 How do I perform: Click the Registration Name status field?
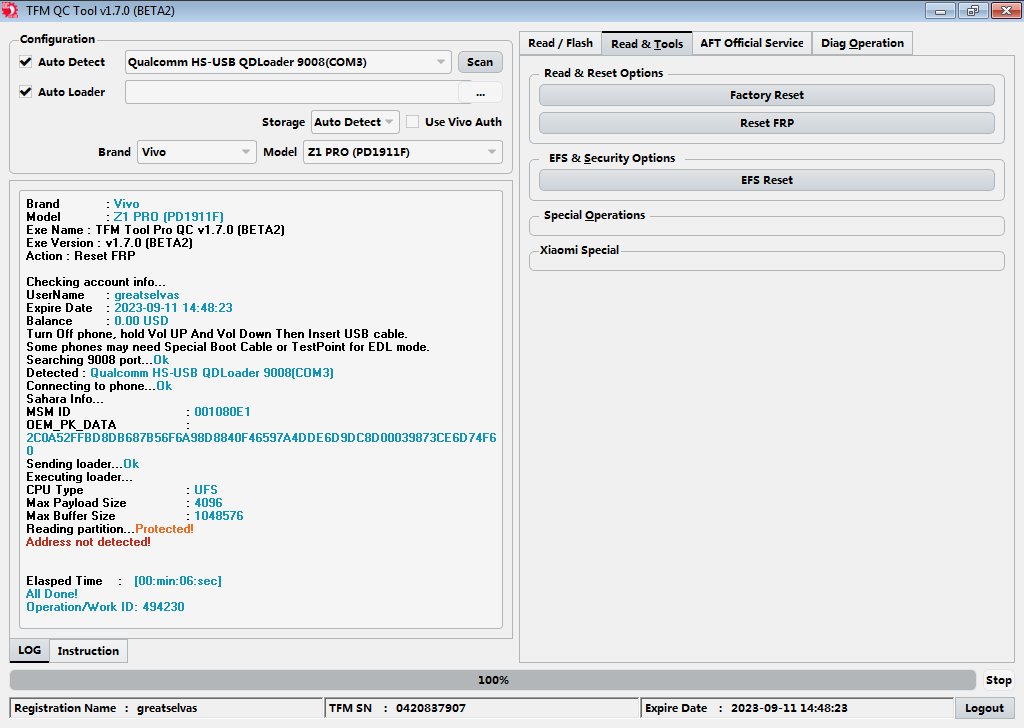coord(167,708)
